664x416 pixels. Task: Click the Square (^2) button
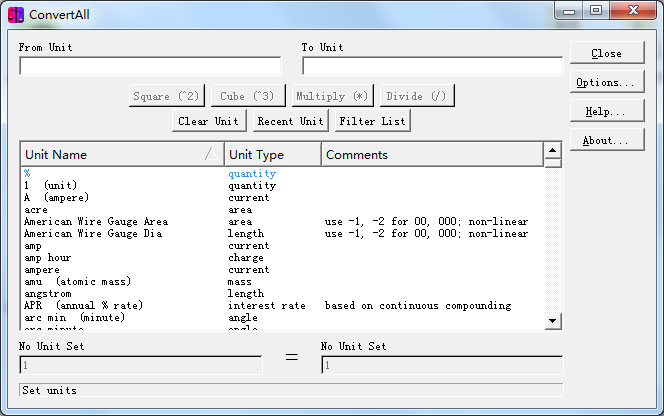166,96
